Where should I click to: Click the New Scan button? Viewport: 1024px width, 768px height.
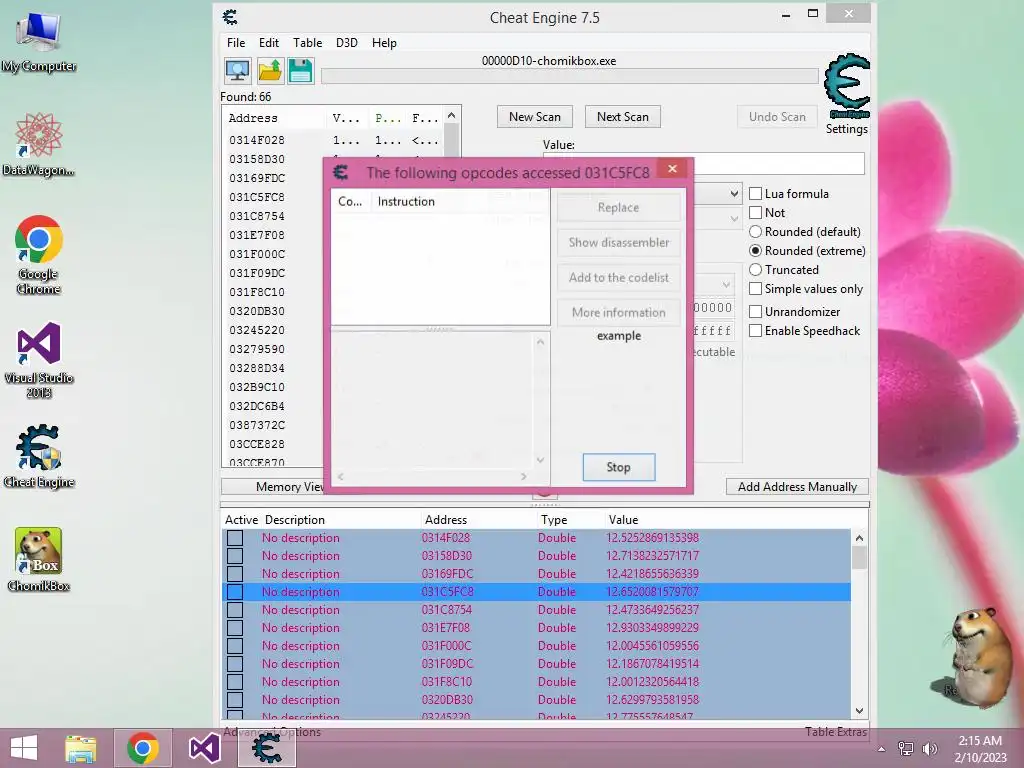coord(535,117)
